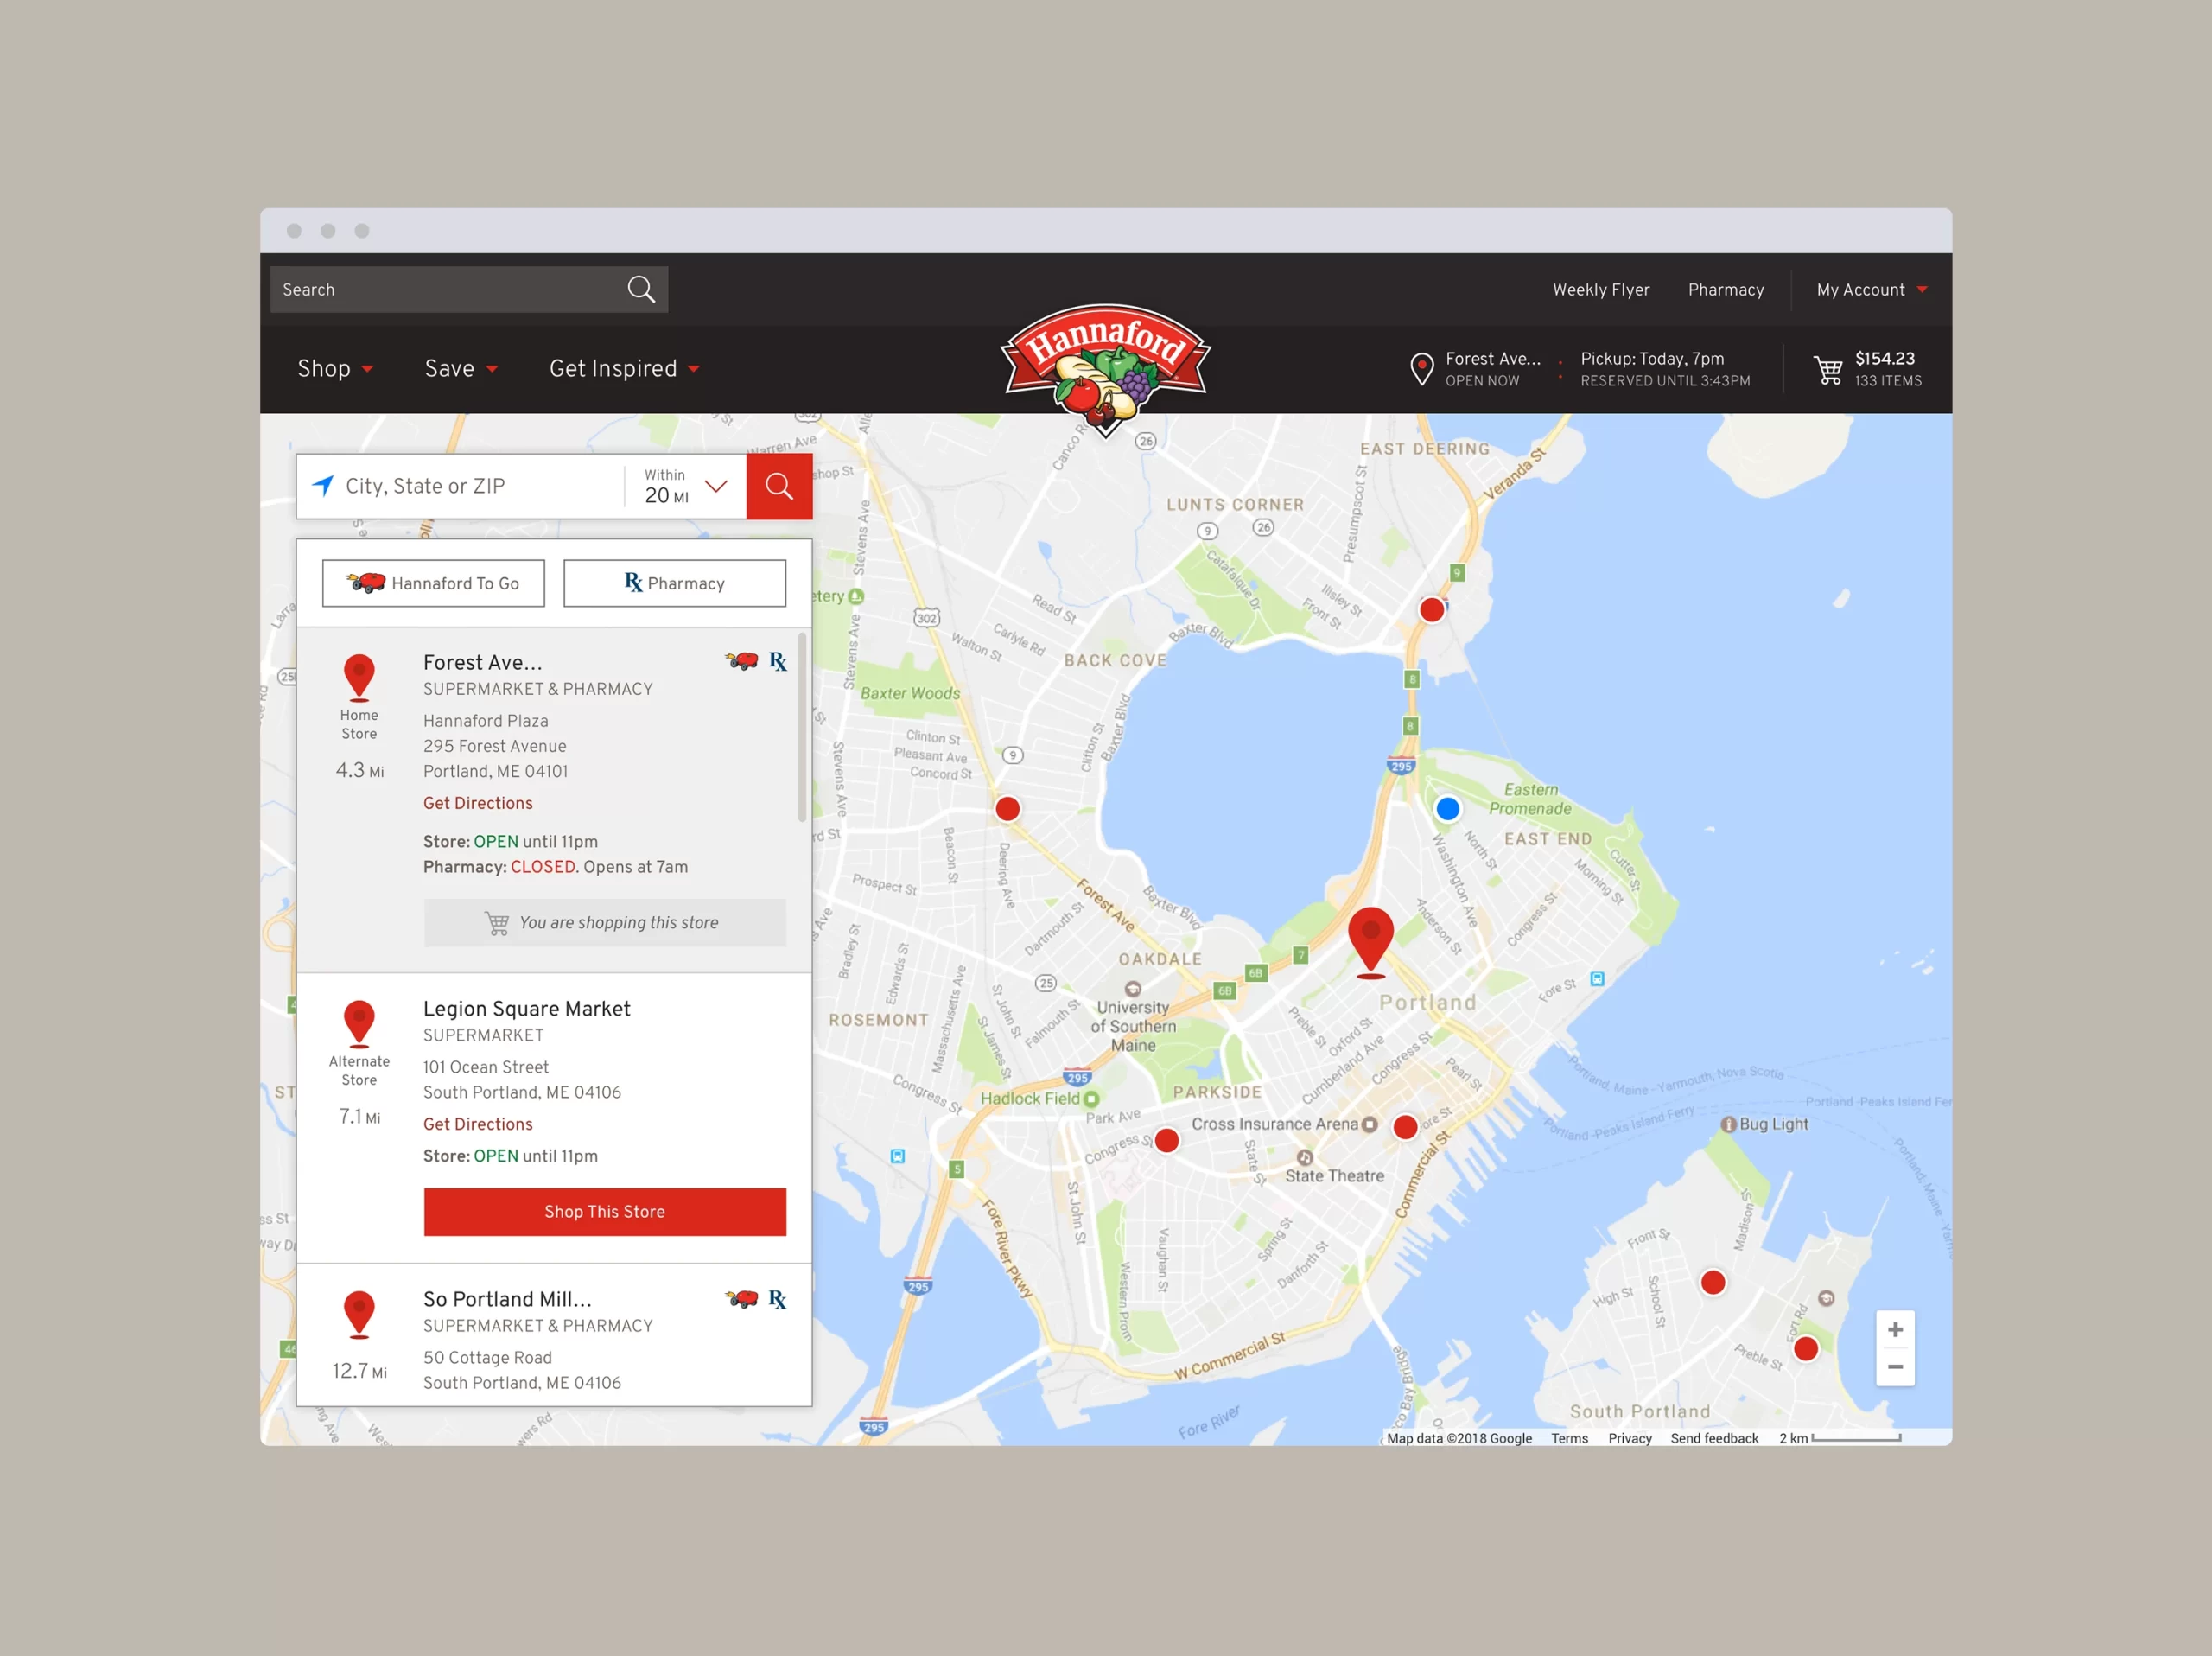Click the store list scrollbar
The height and width of the screenshot is (1656, 2212).
pyautogui.click(x=802, y=727)
